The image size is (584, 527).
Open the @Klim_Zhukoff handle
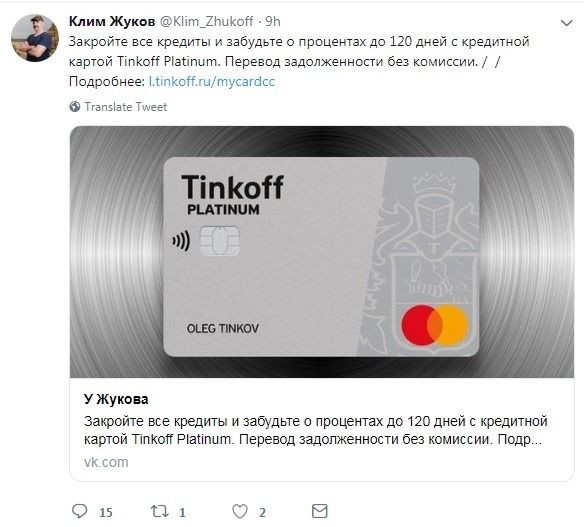click(206, 22)
